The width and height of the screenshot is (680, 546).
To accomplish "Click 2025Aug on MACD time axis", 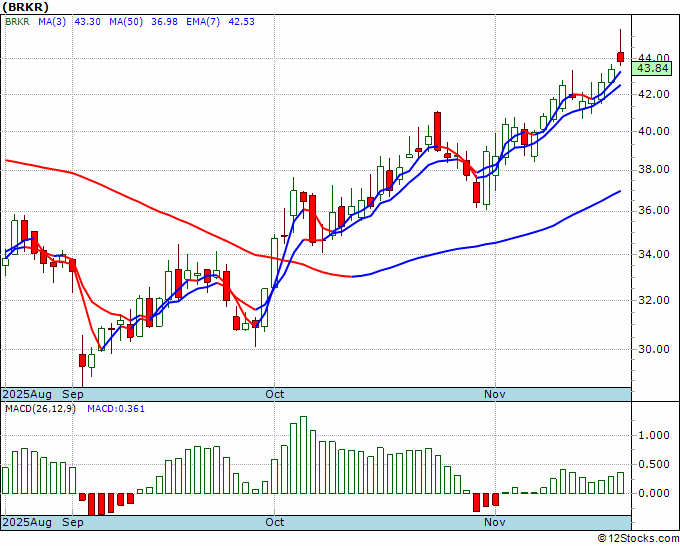I will click(x=27, y=522).
